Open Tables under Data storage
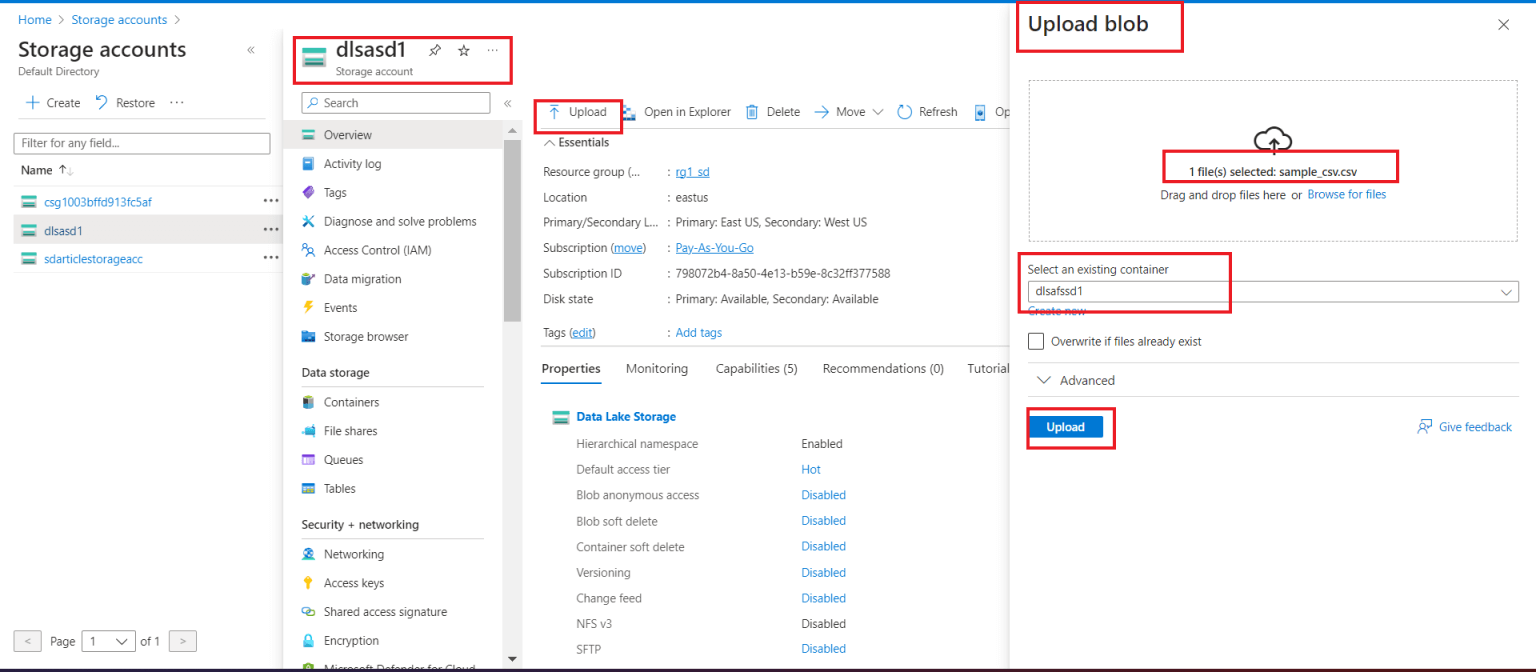The image size is (1536, 672). pos(339,489)
